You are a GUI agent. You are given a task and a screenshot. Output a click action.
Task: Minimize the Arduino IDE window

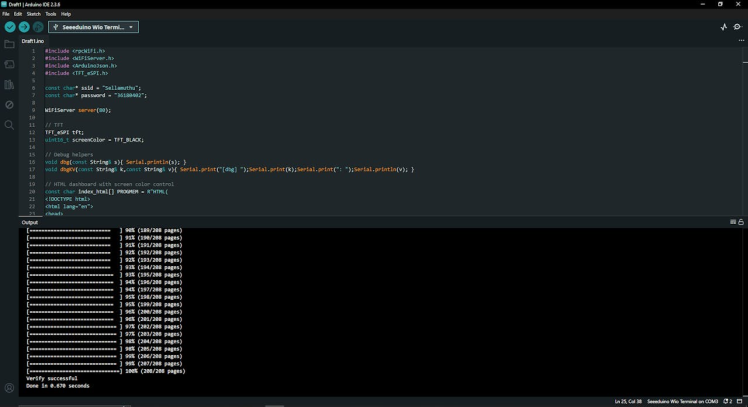coord(703,4)
